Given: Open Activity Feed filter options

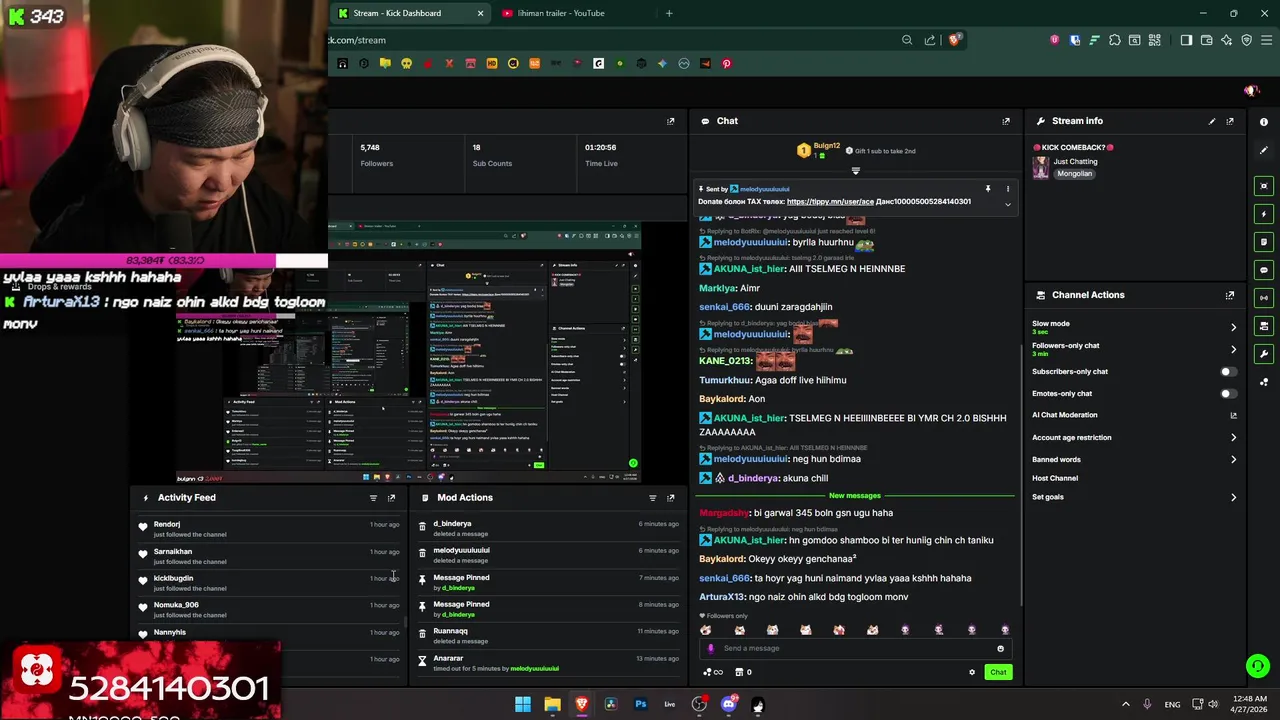Looking at the screenshot, I should (x=373, y=498).
